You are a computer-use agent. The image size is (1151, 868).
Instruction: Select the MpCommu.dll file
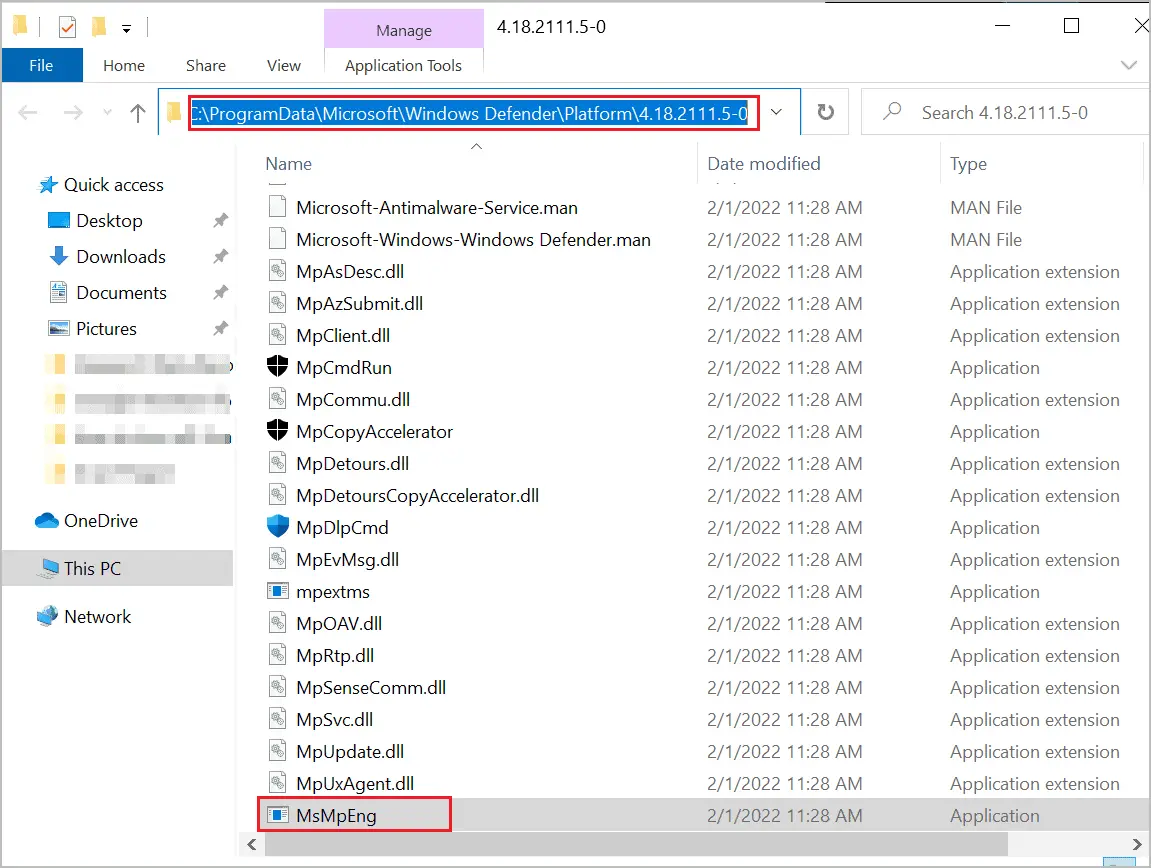click(x=352, y=399)
